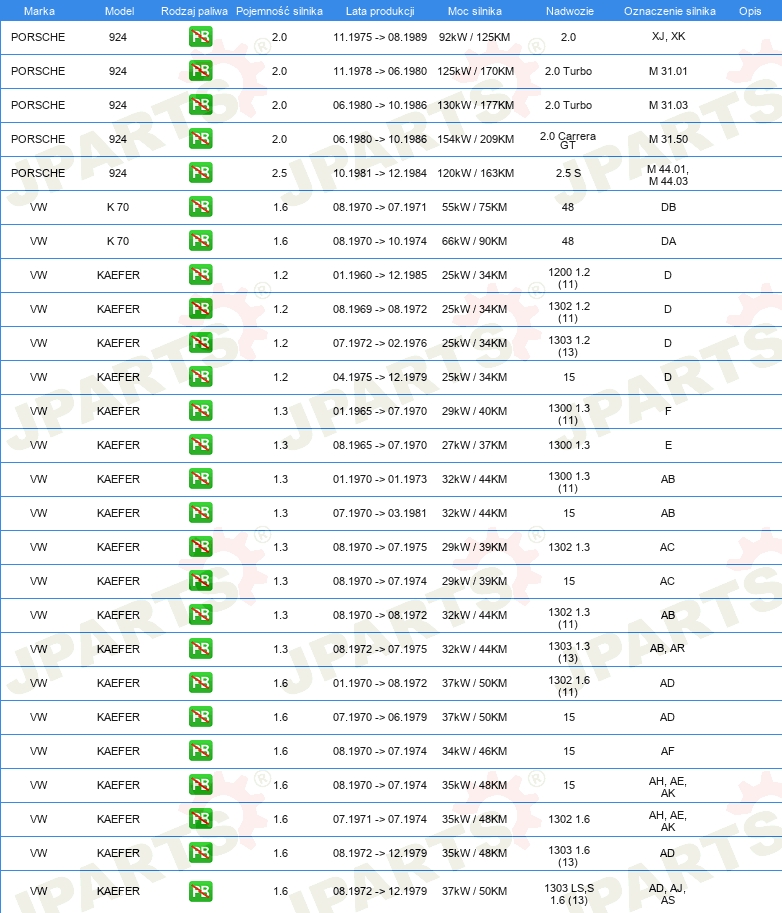Viewport: 782px width, 913px height.
Task: Select the 'AF' engine code cell
Action: coord(667,751)
